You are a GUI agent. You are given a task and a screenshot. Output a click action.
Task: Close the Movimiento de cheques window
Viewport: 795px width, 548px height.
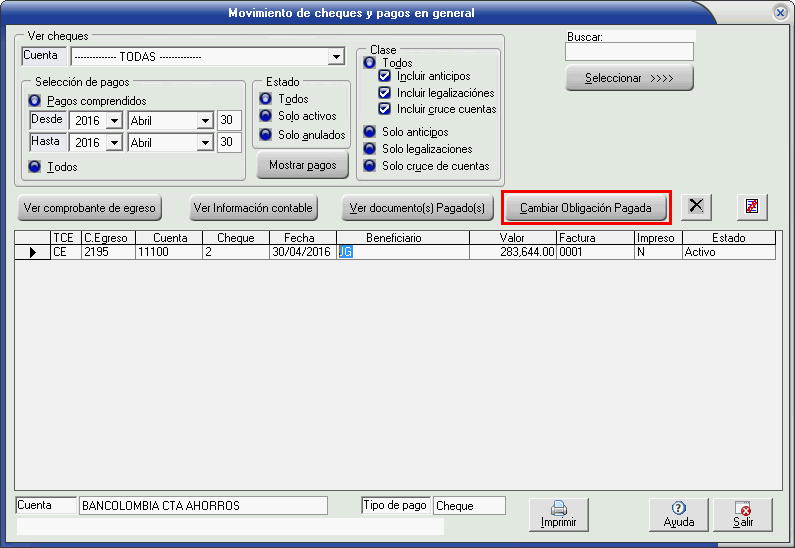(780, 13)
